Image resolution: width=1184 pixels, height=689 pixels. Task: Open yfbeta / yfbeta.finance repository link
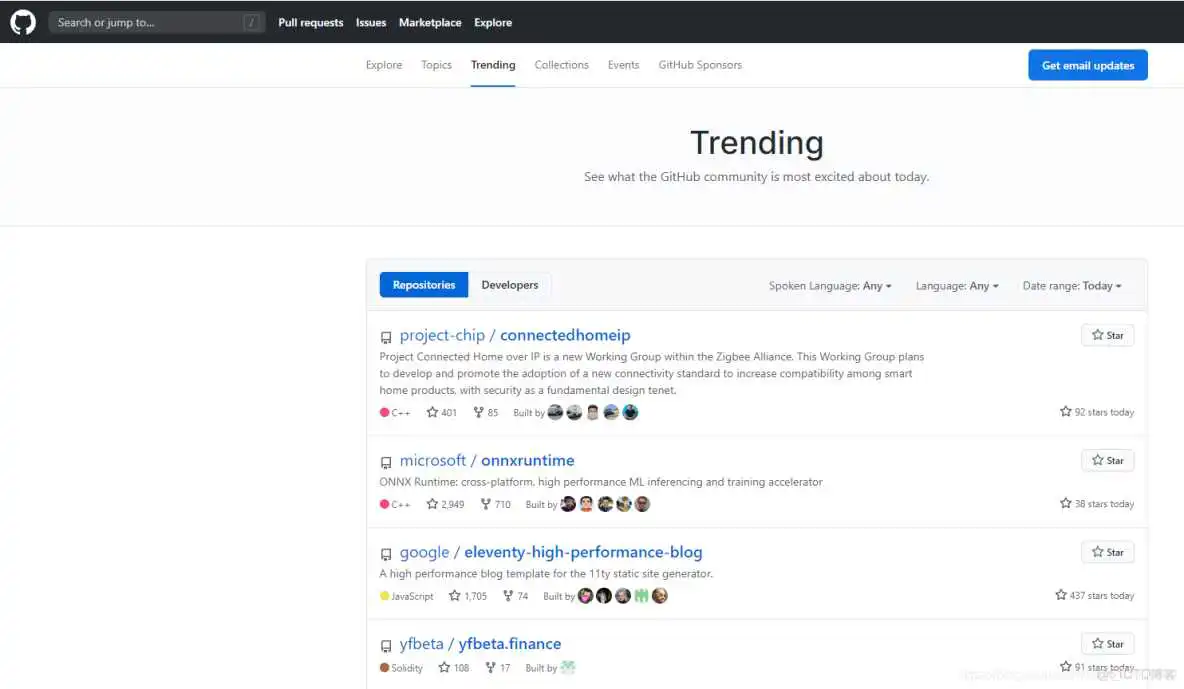click(480, 644)
